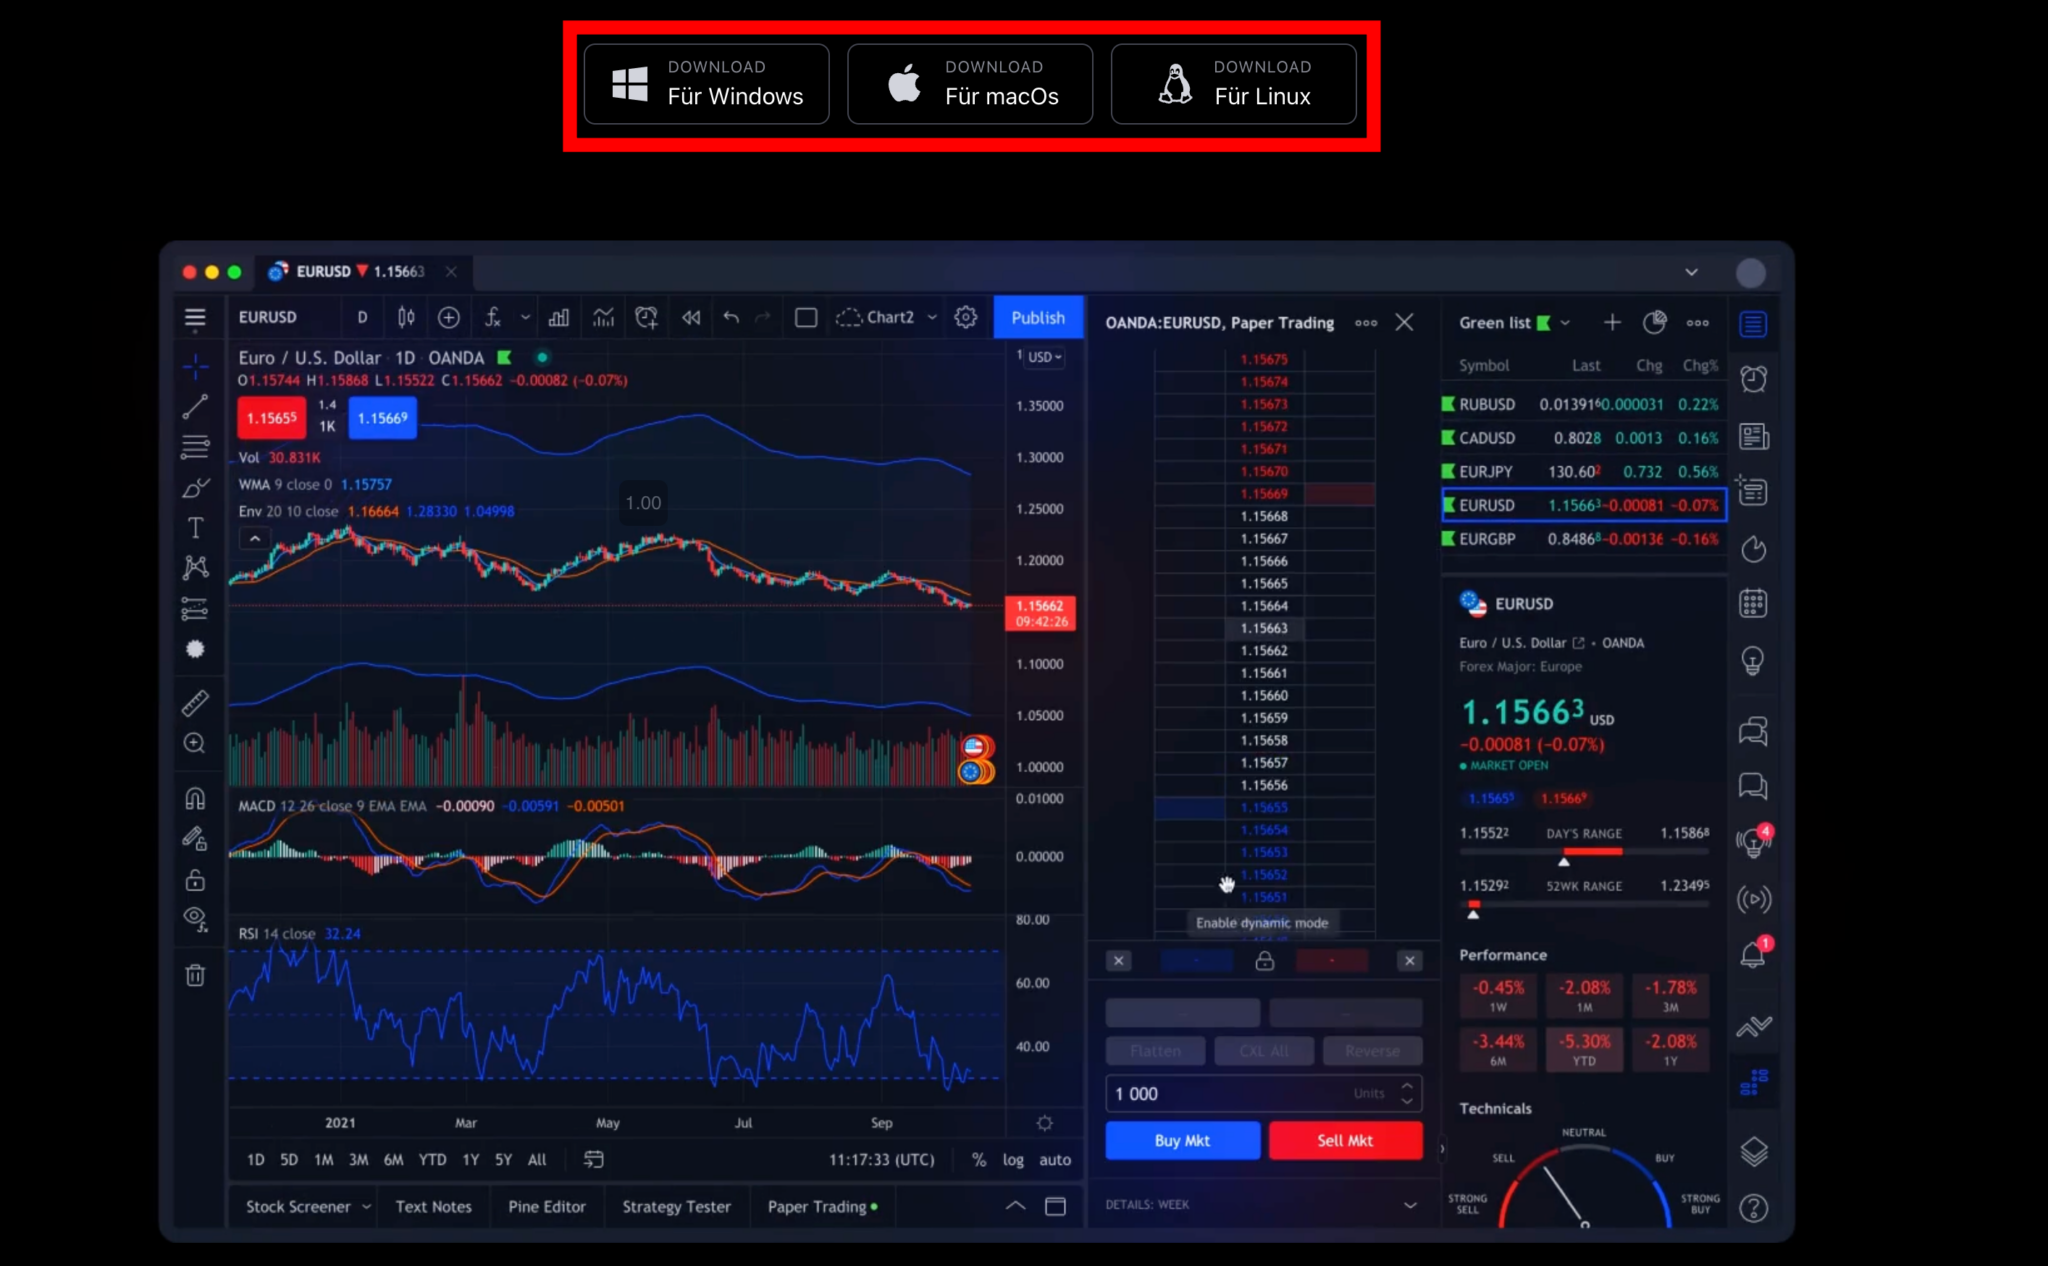
Task: Remove drawings with the trash icon
Action: coord(196,975)
